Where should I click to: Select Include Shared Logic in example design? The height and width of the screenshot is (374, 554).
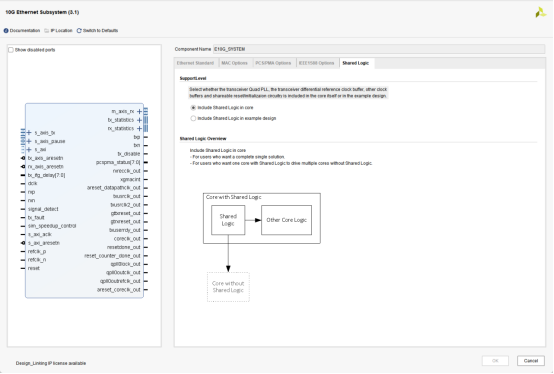[193, 118]
